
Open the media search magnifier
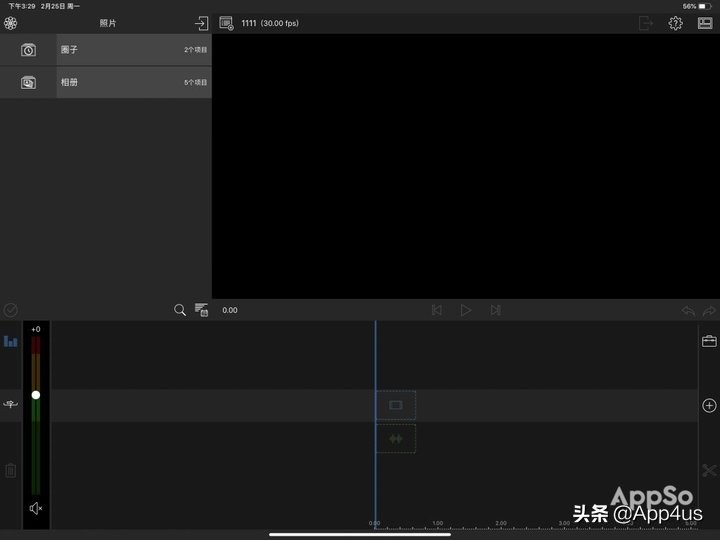[180, 310]
